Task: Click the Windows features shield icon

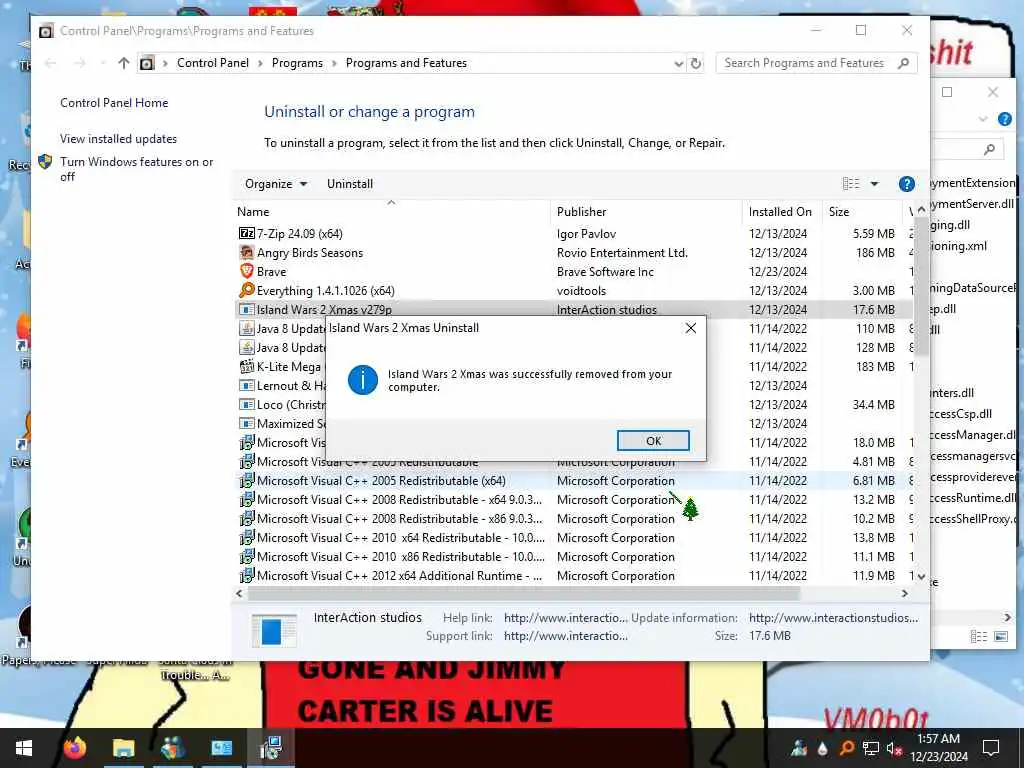Action: coord(45,161)
